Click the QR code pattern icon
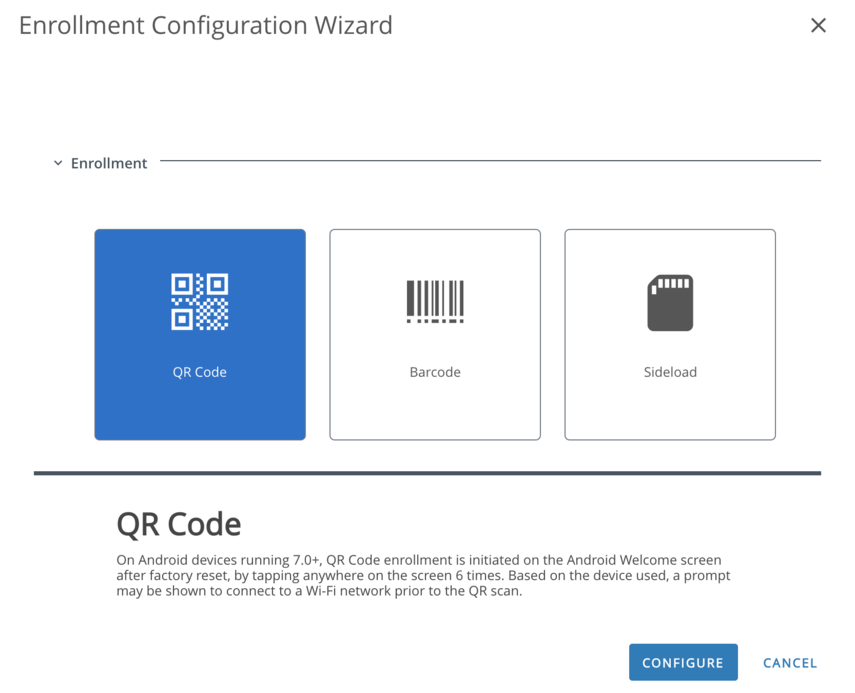This screenshot has height=693, width=855. pos(200,301)
